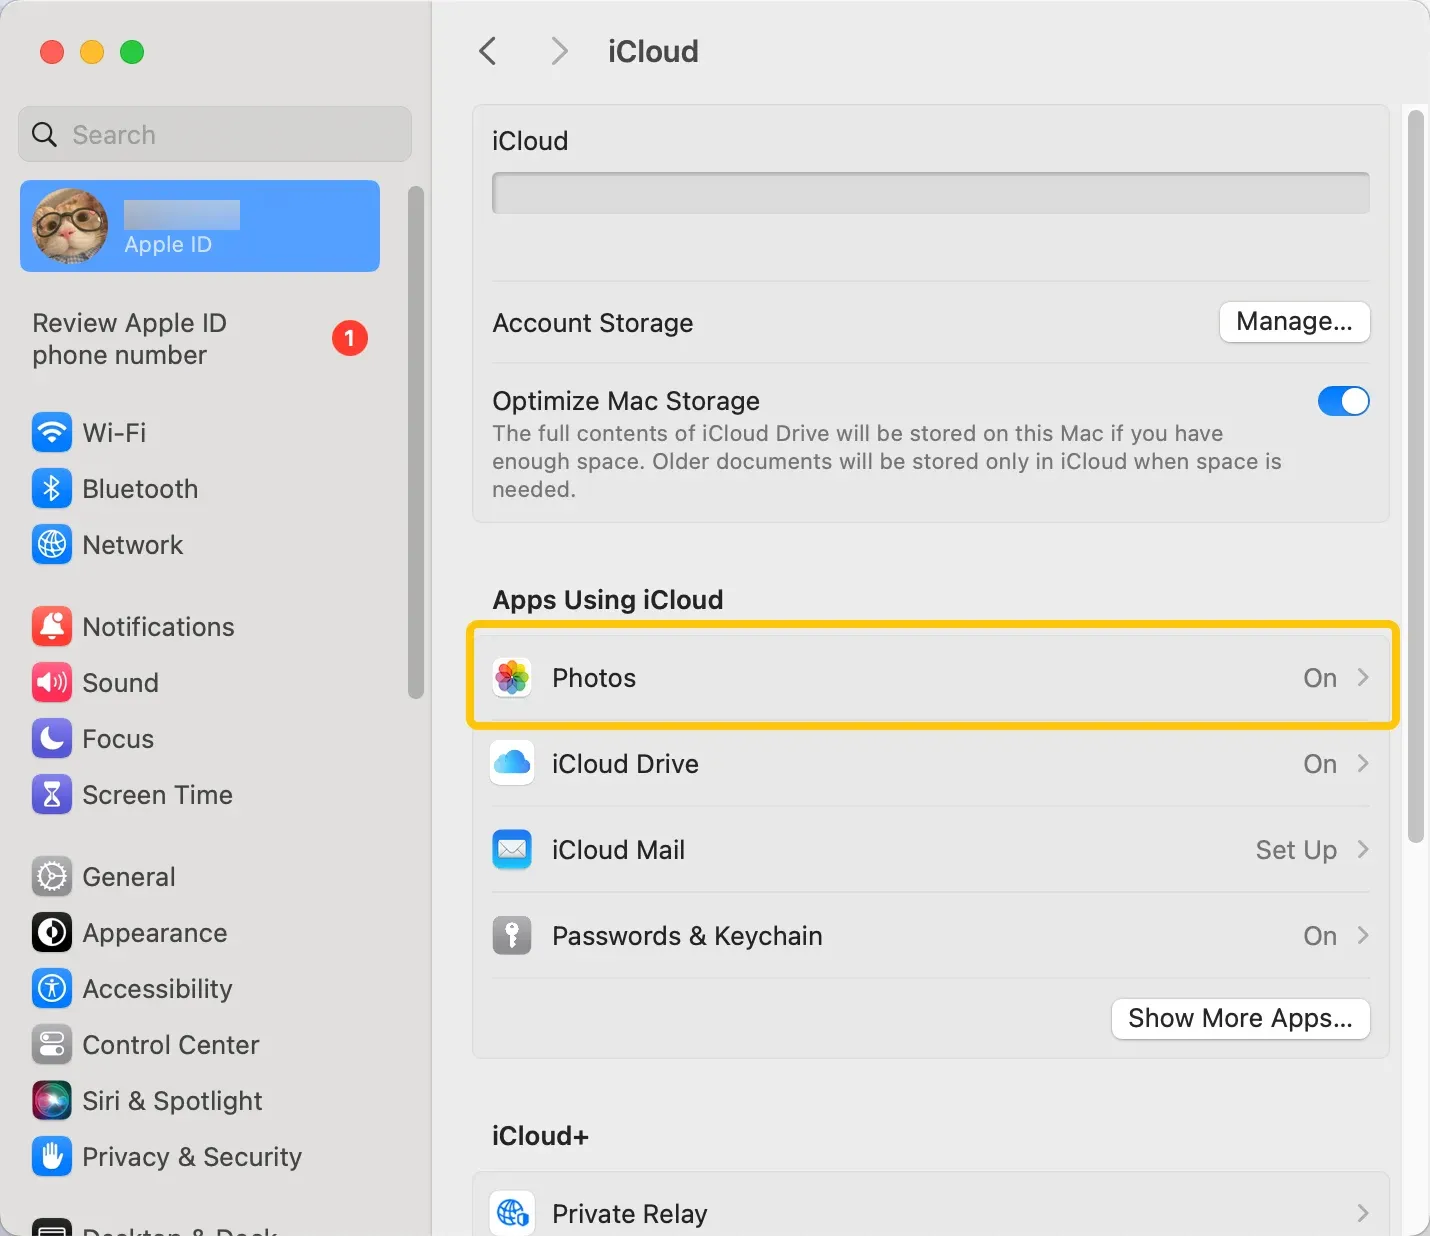
Task: Click in the Search field
Action: pyautogui.click(x=215, y=134)
